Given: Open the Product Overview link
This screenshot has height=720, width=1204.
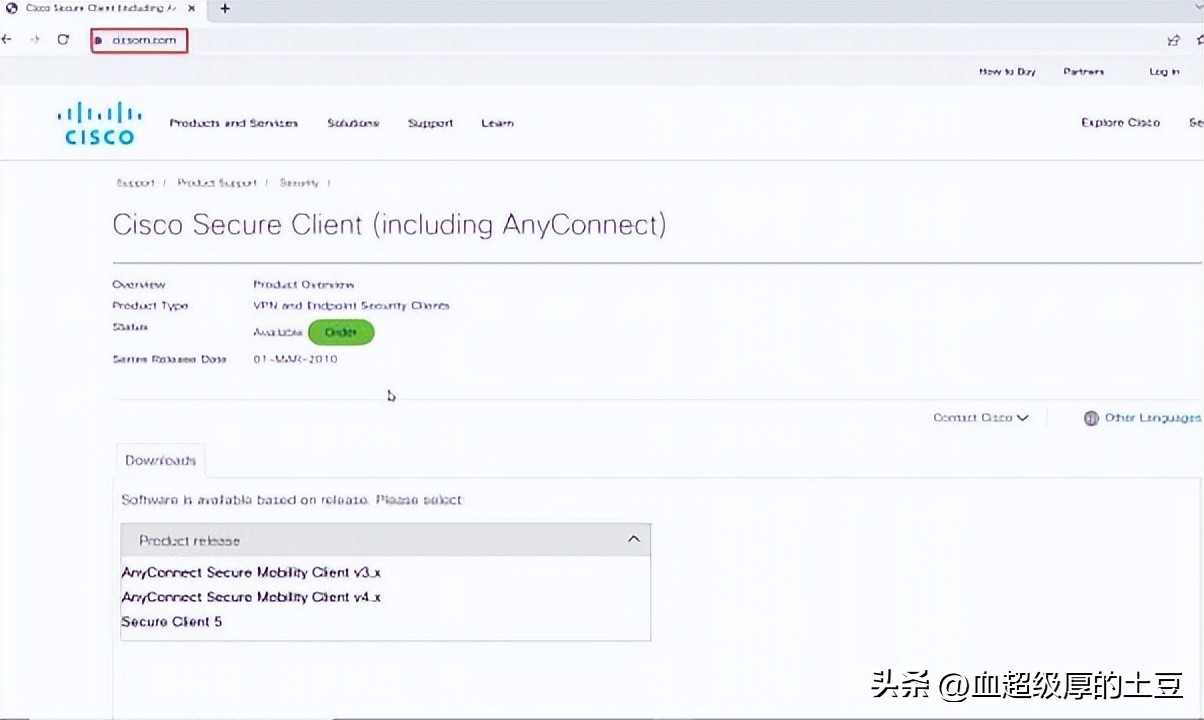Looking at the screenshot, I should pyautogui.click(x=303, y=285).
